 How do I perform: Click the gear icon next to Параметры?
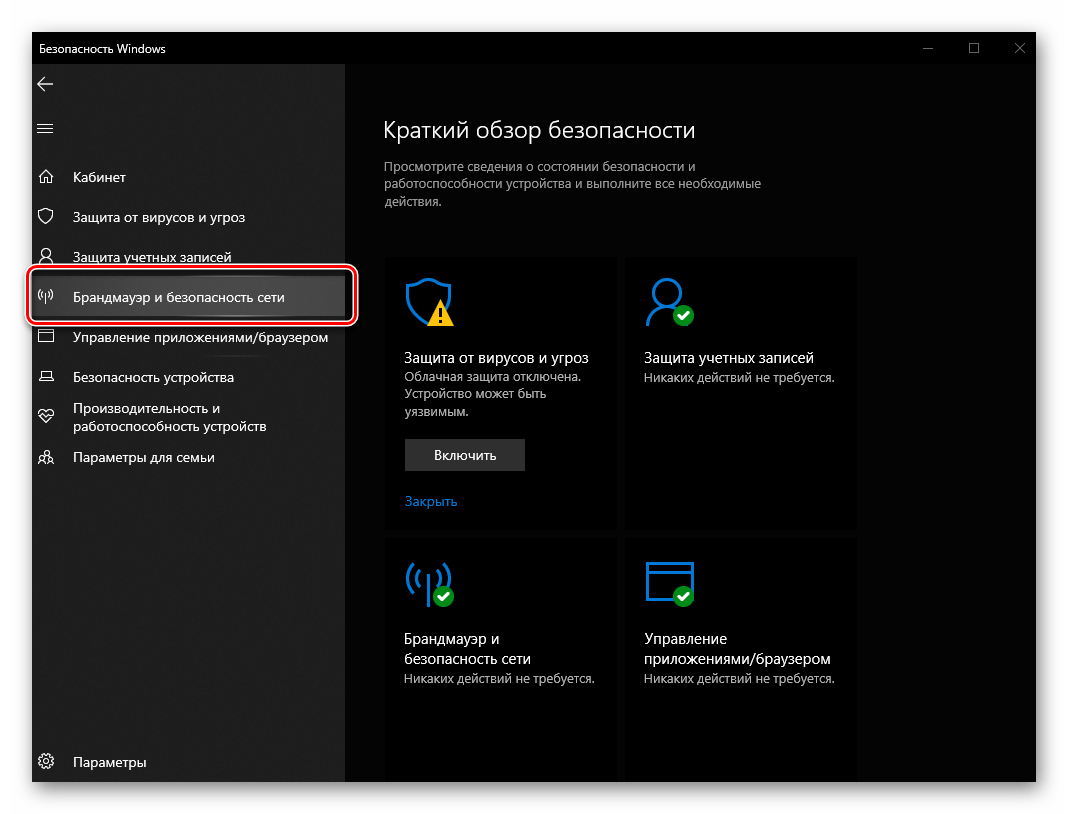(x=46, y=762)
